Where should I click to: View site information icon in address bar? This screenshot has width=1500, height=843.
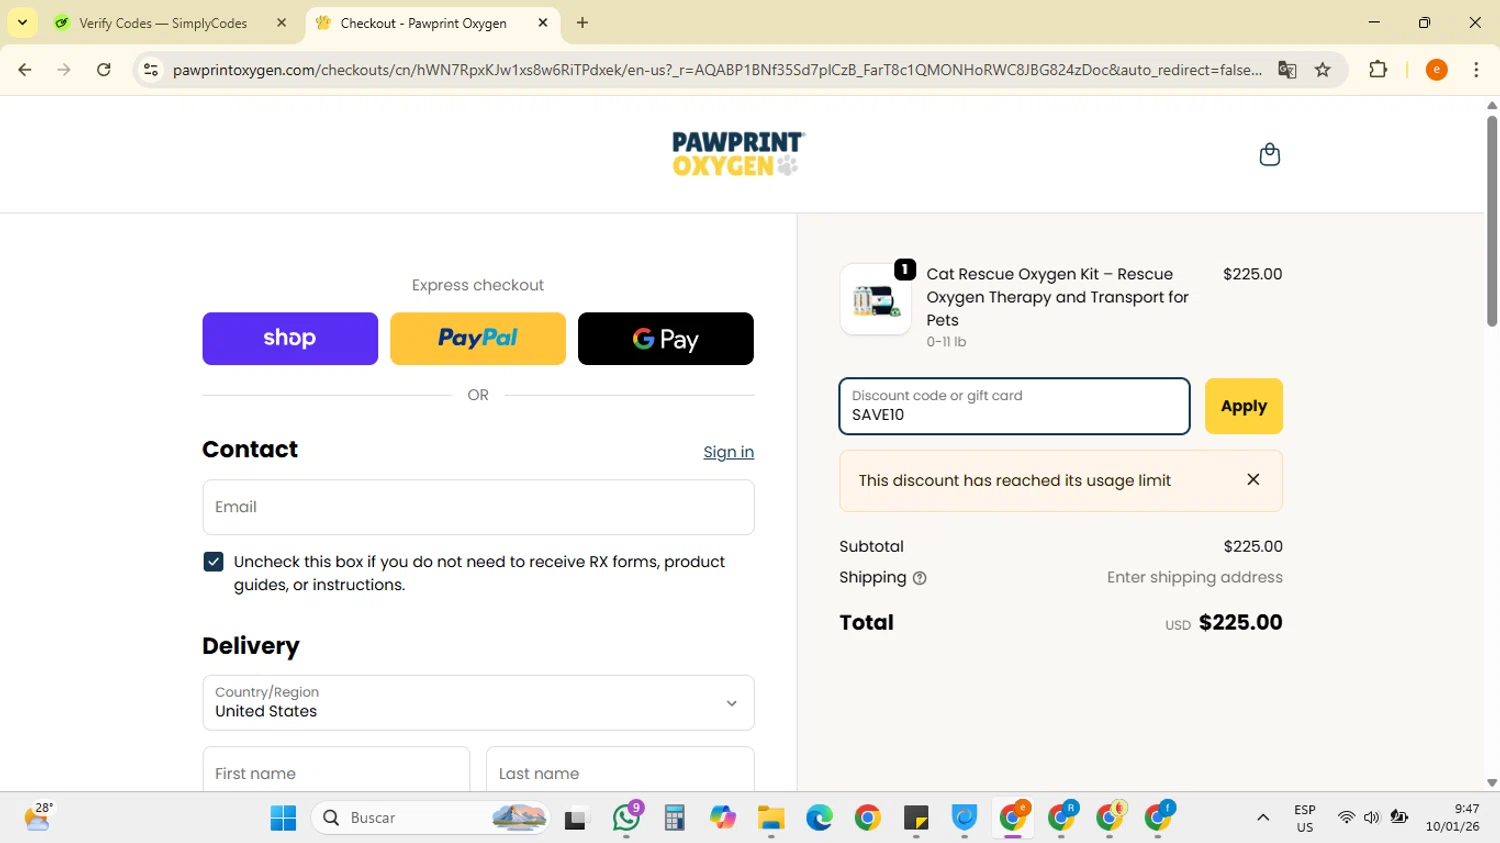coord(151,70)
